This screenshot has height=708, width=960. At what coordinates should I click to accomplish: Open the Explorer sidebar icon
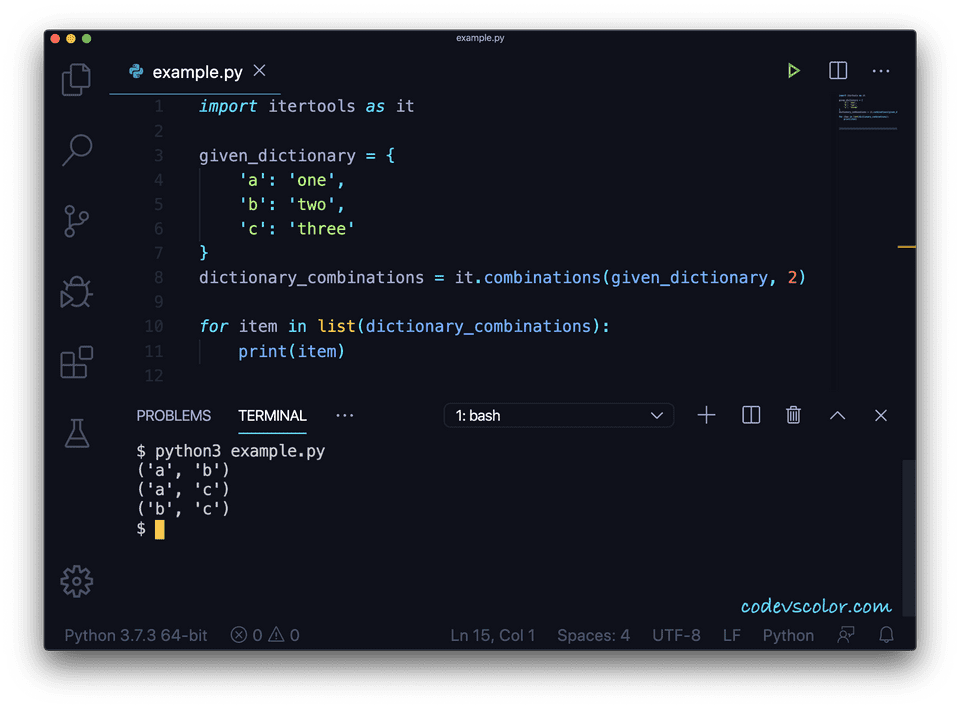[x=77, y=80]
